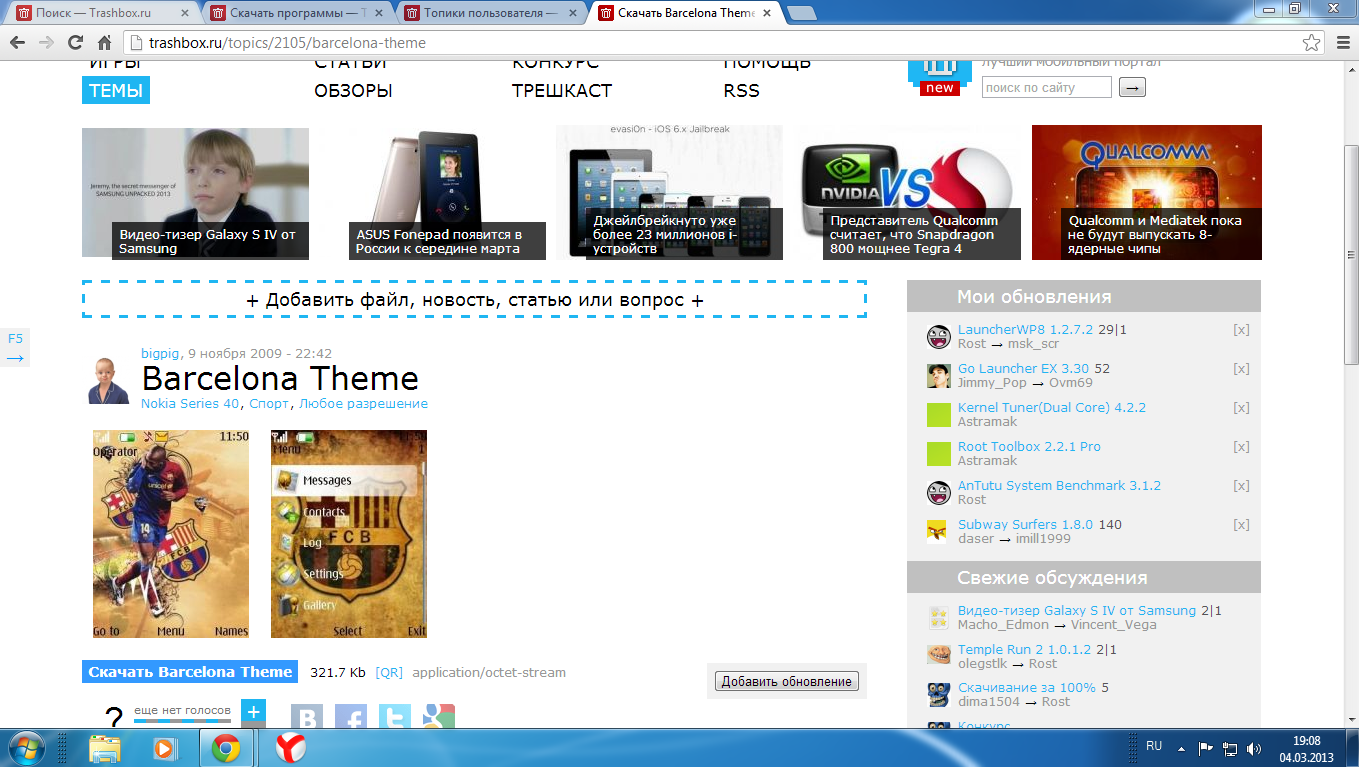The width and height of the screenshot is (1359, 767).
Task: Focus the поиск по сайту search field
Action: point(1046,88)
